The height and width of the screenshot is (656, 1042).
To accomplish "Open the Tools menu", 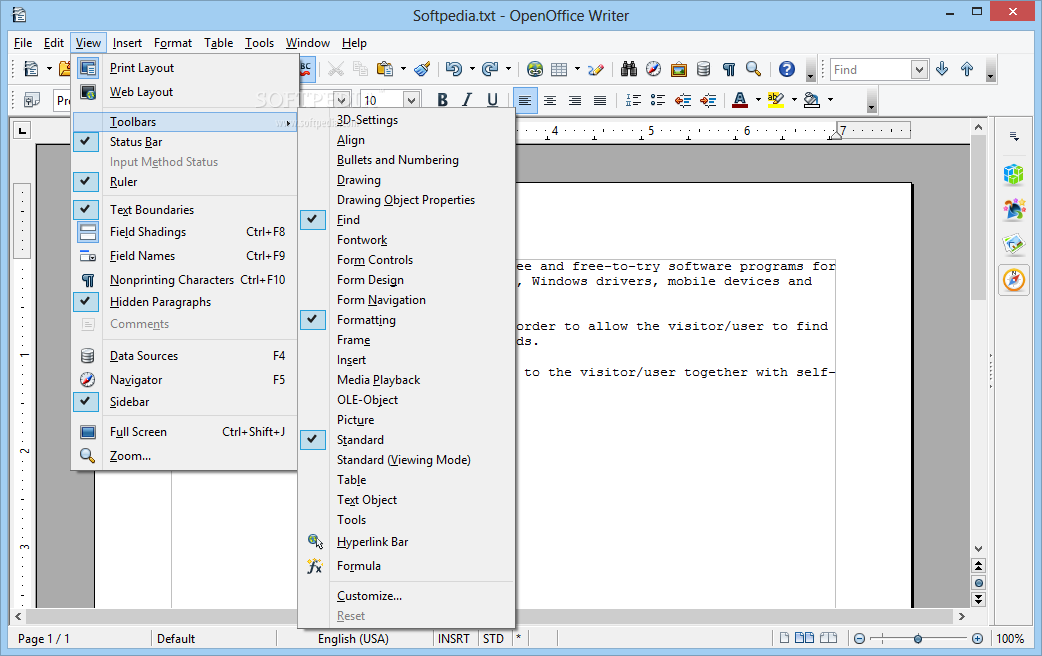I will [x=259, y=43].
